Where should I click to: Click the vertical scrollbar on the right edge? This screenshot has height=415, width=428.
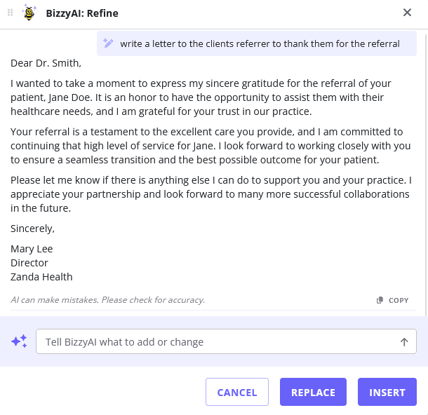tap(426, 173)
